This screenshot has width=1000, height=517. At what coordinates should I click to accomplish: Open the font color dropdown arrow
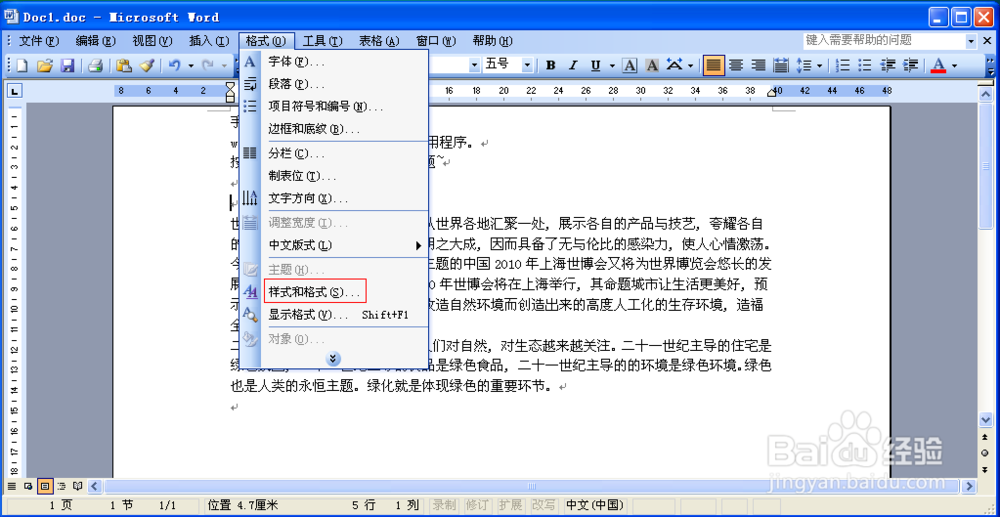955,65
